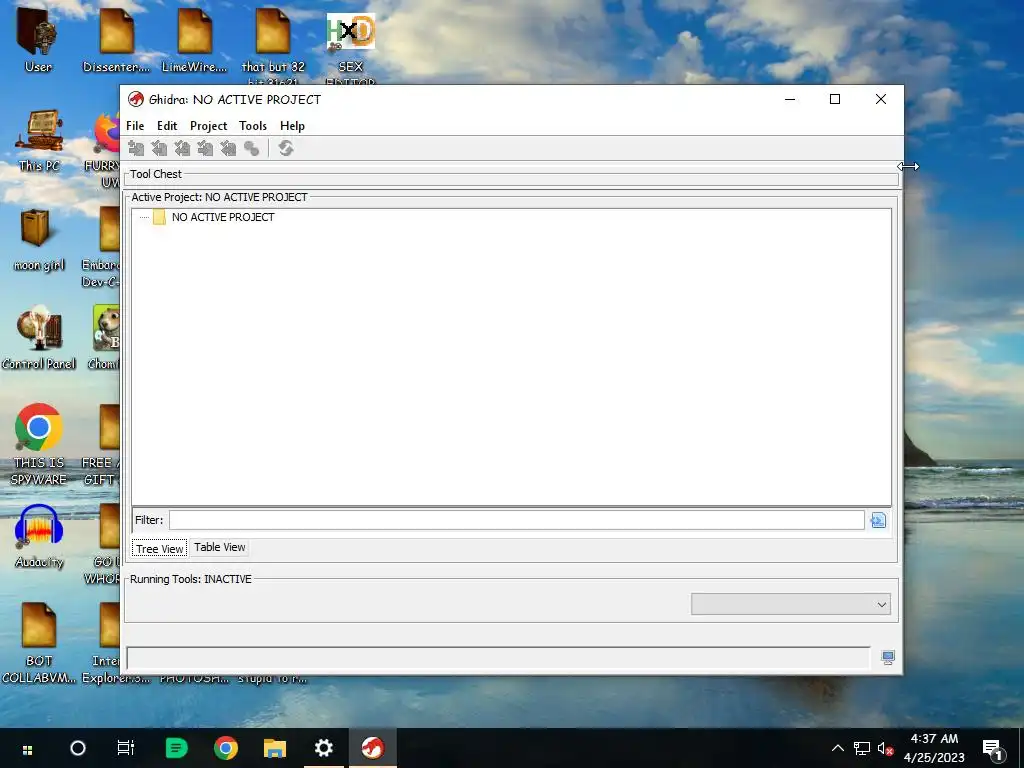
Task: Select the This PC desktop icon
Action: pyautogui.click(x=39, y=140)
